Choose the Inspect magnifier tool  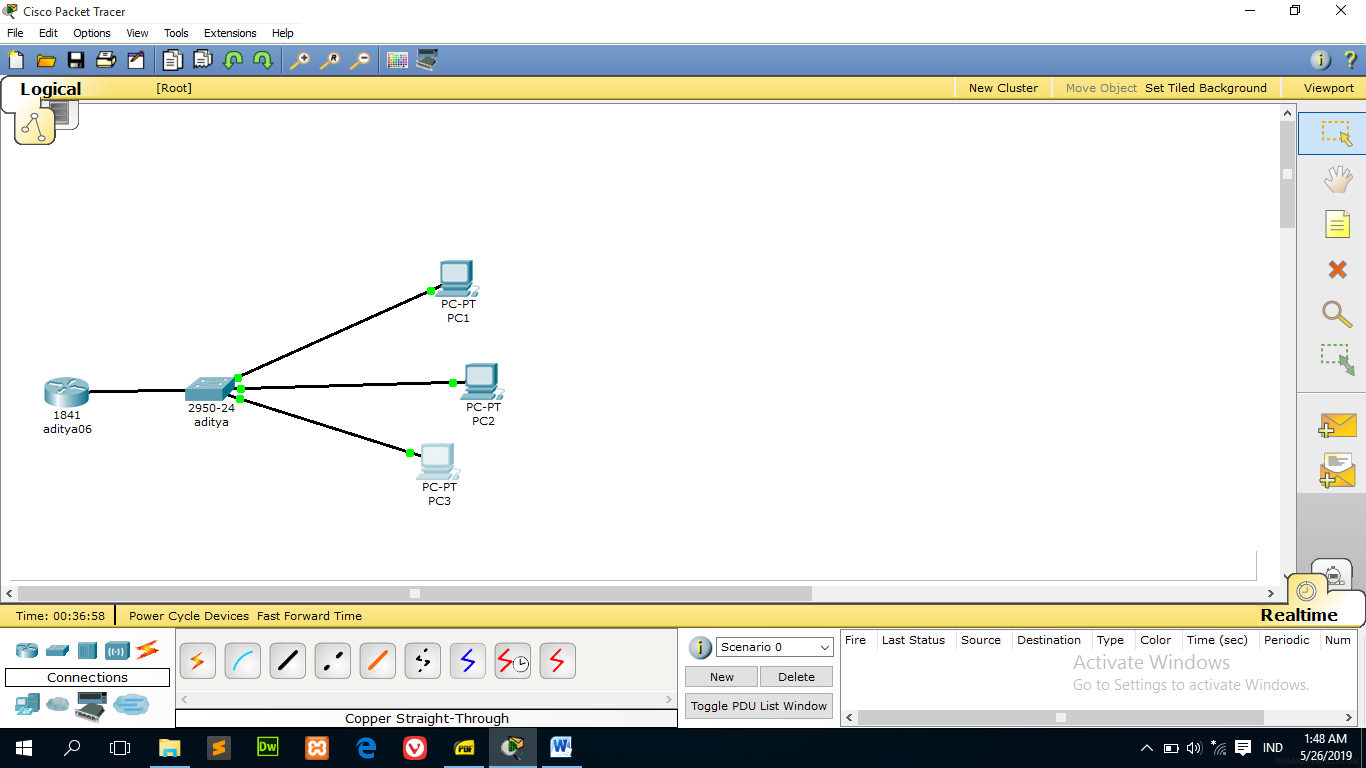click(1337, 313)
